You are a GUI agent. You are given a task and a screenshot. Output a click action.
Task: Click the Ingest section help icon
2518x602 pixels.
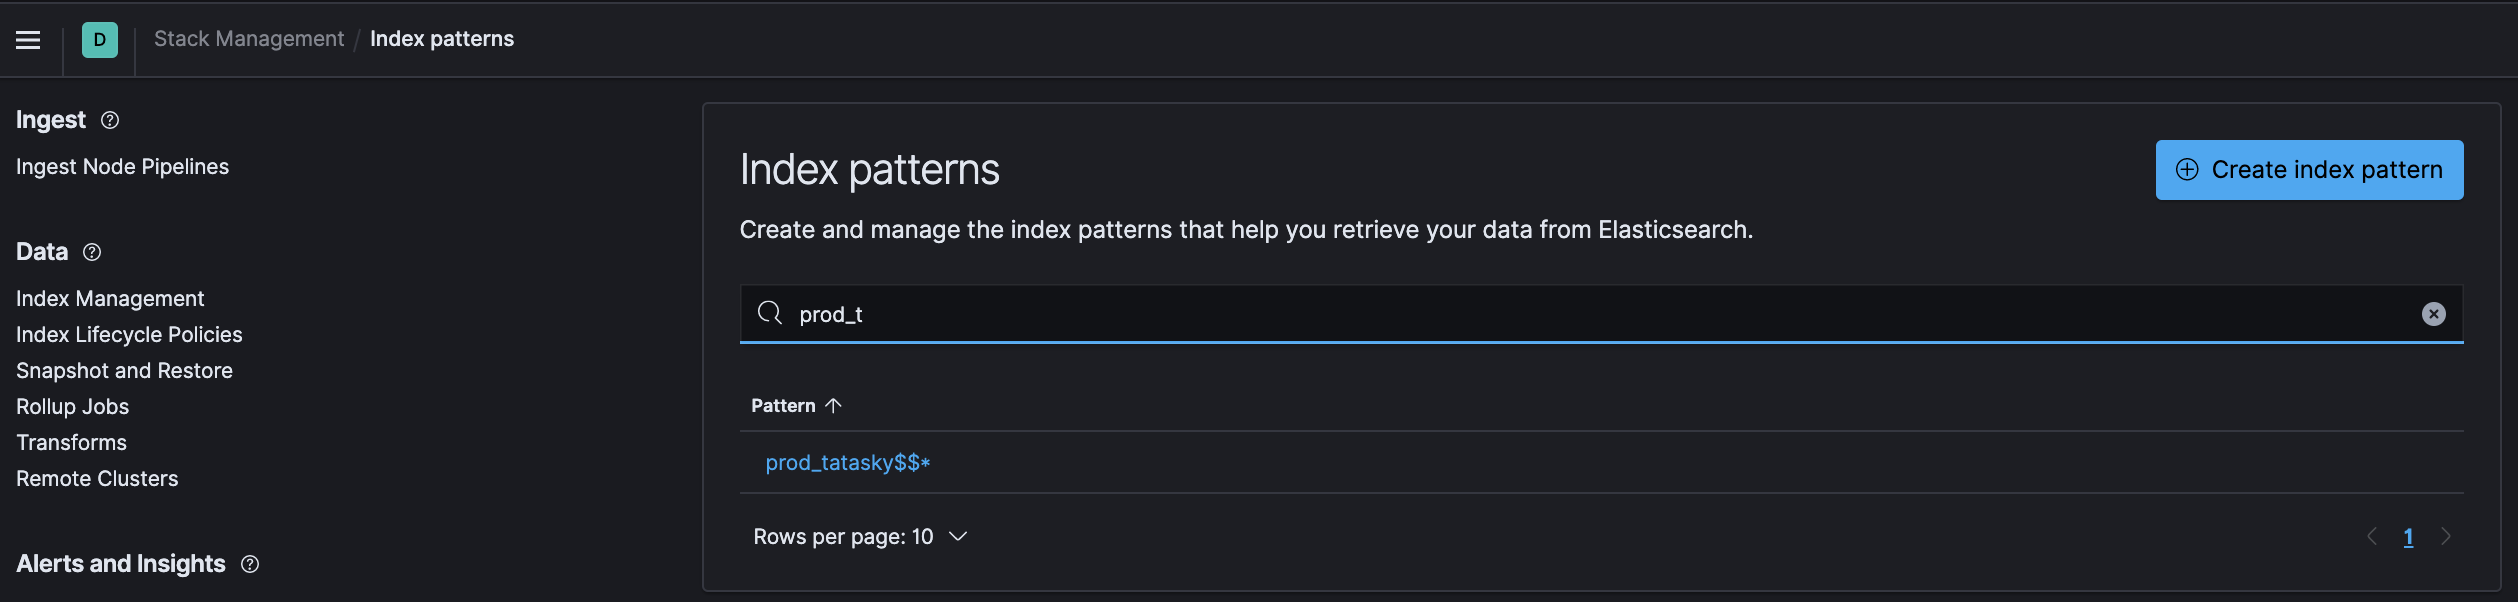[x=110, y=120]
